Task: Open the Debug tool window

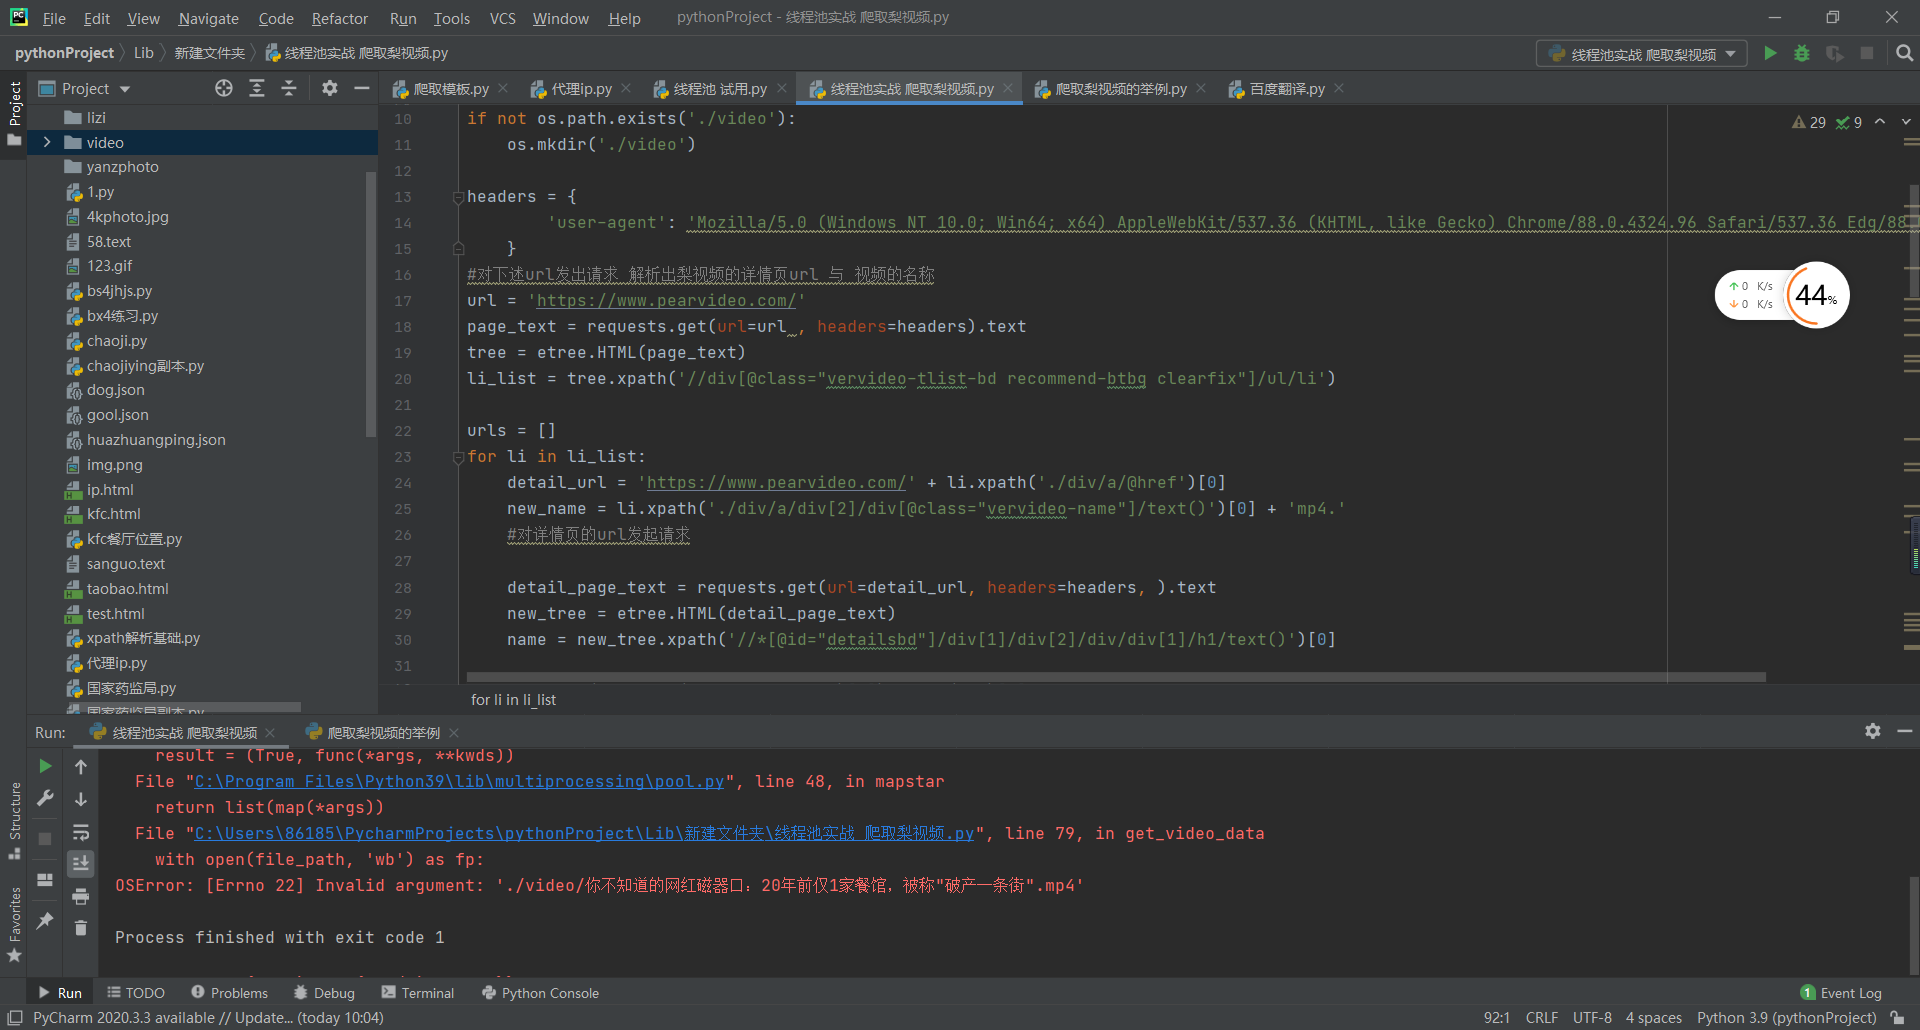Action: tap(324, 993)
